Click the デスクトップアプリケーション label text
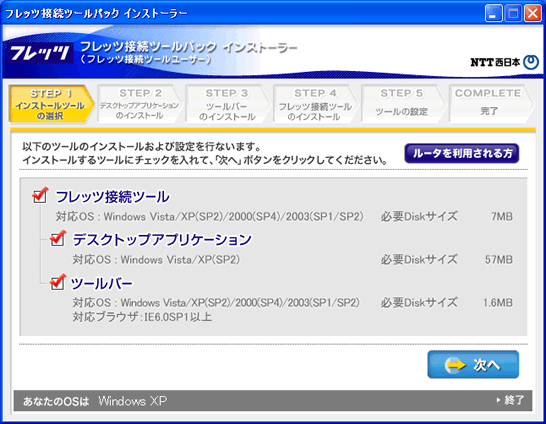 (x=162, y=240)
